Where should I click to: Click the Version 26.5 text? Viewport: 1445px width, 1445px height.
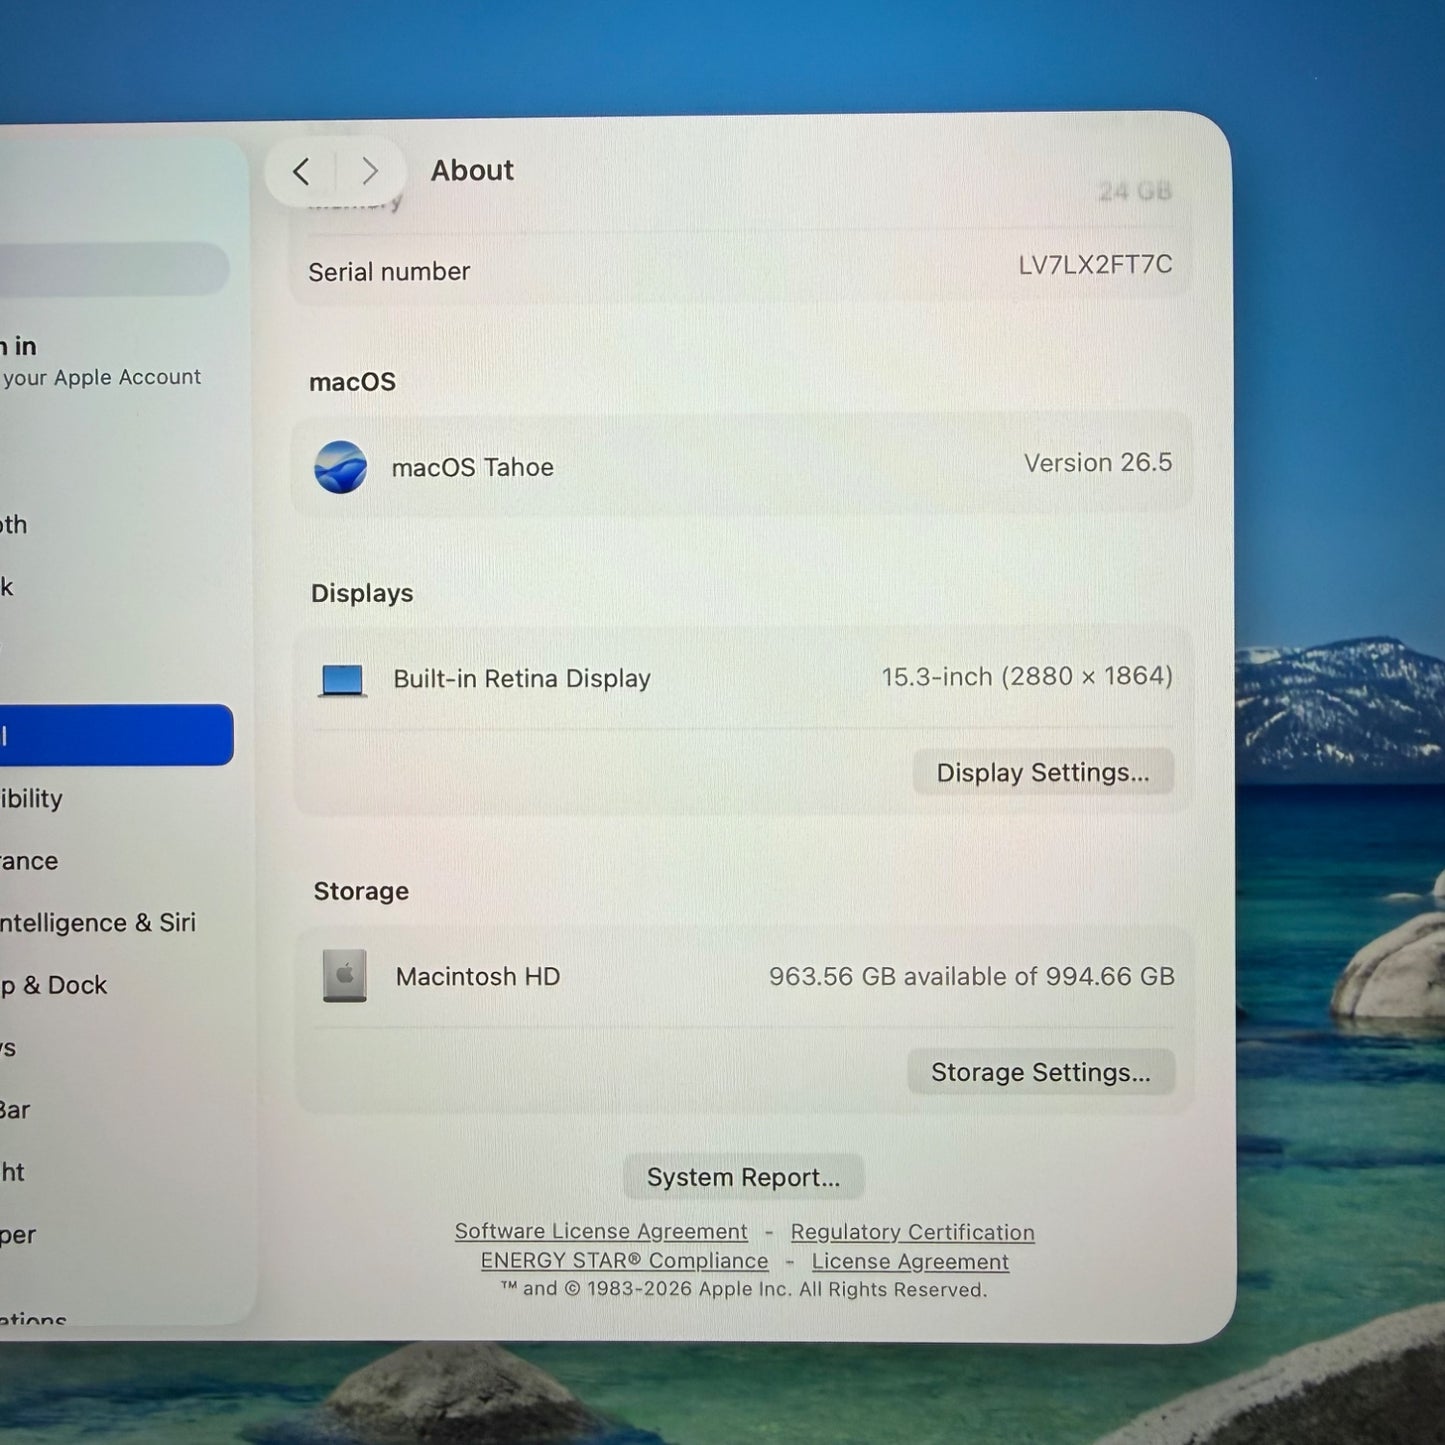pos(1098,463)
